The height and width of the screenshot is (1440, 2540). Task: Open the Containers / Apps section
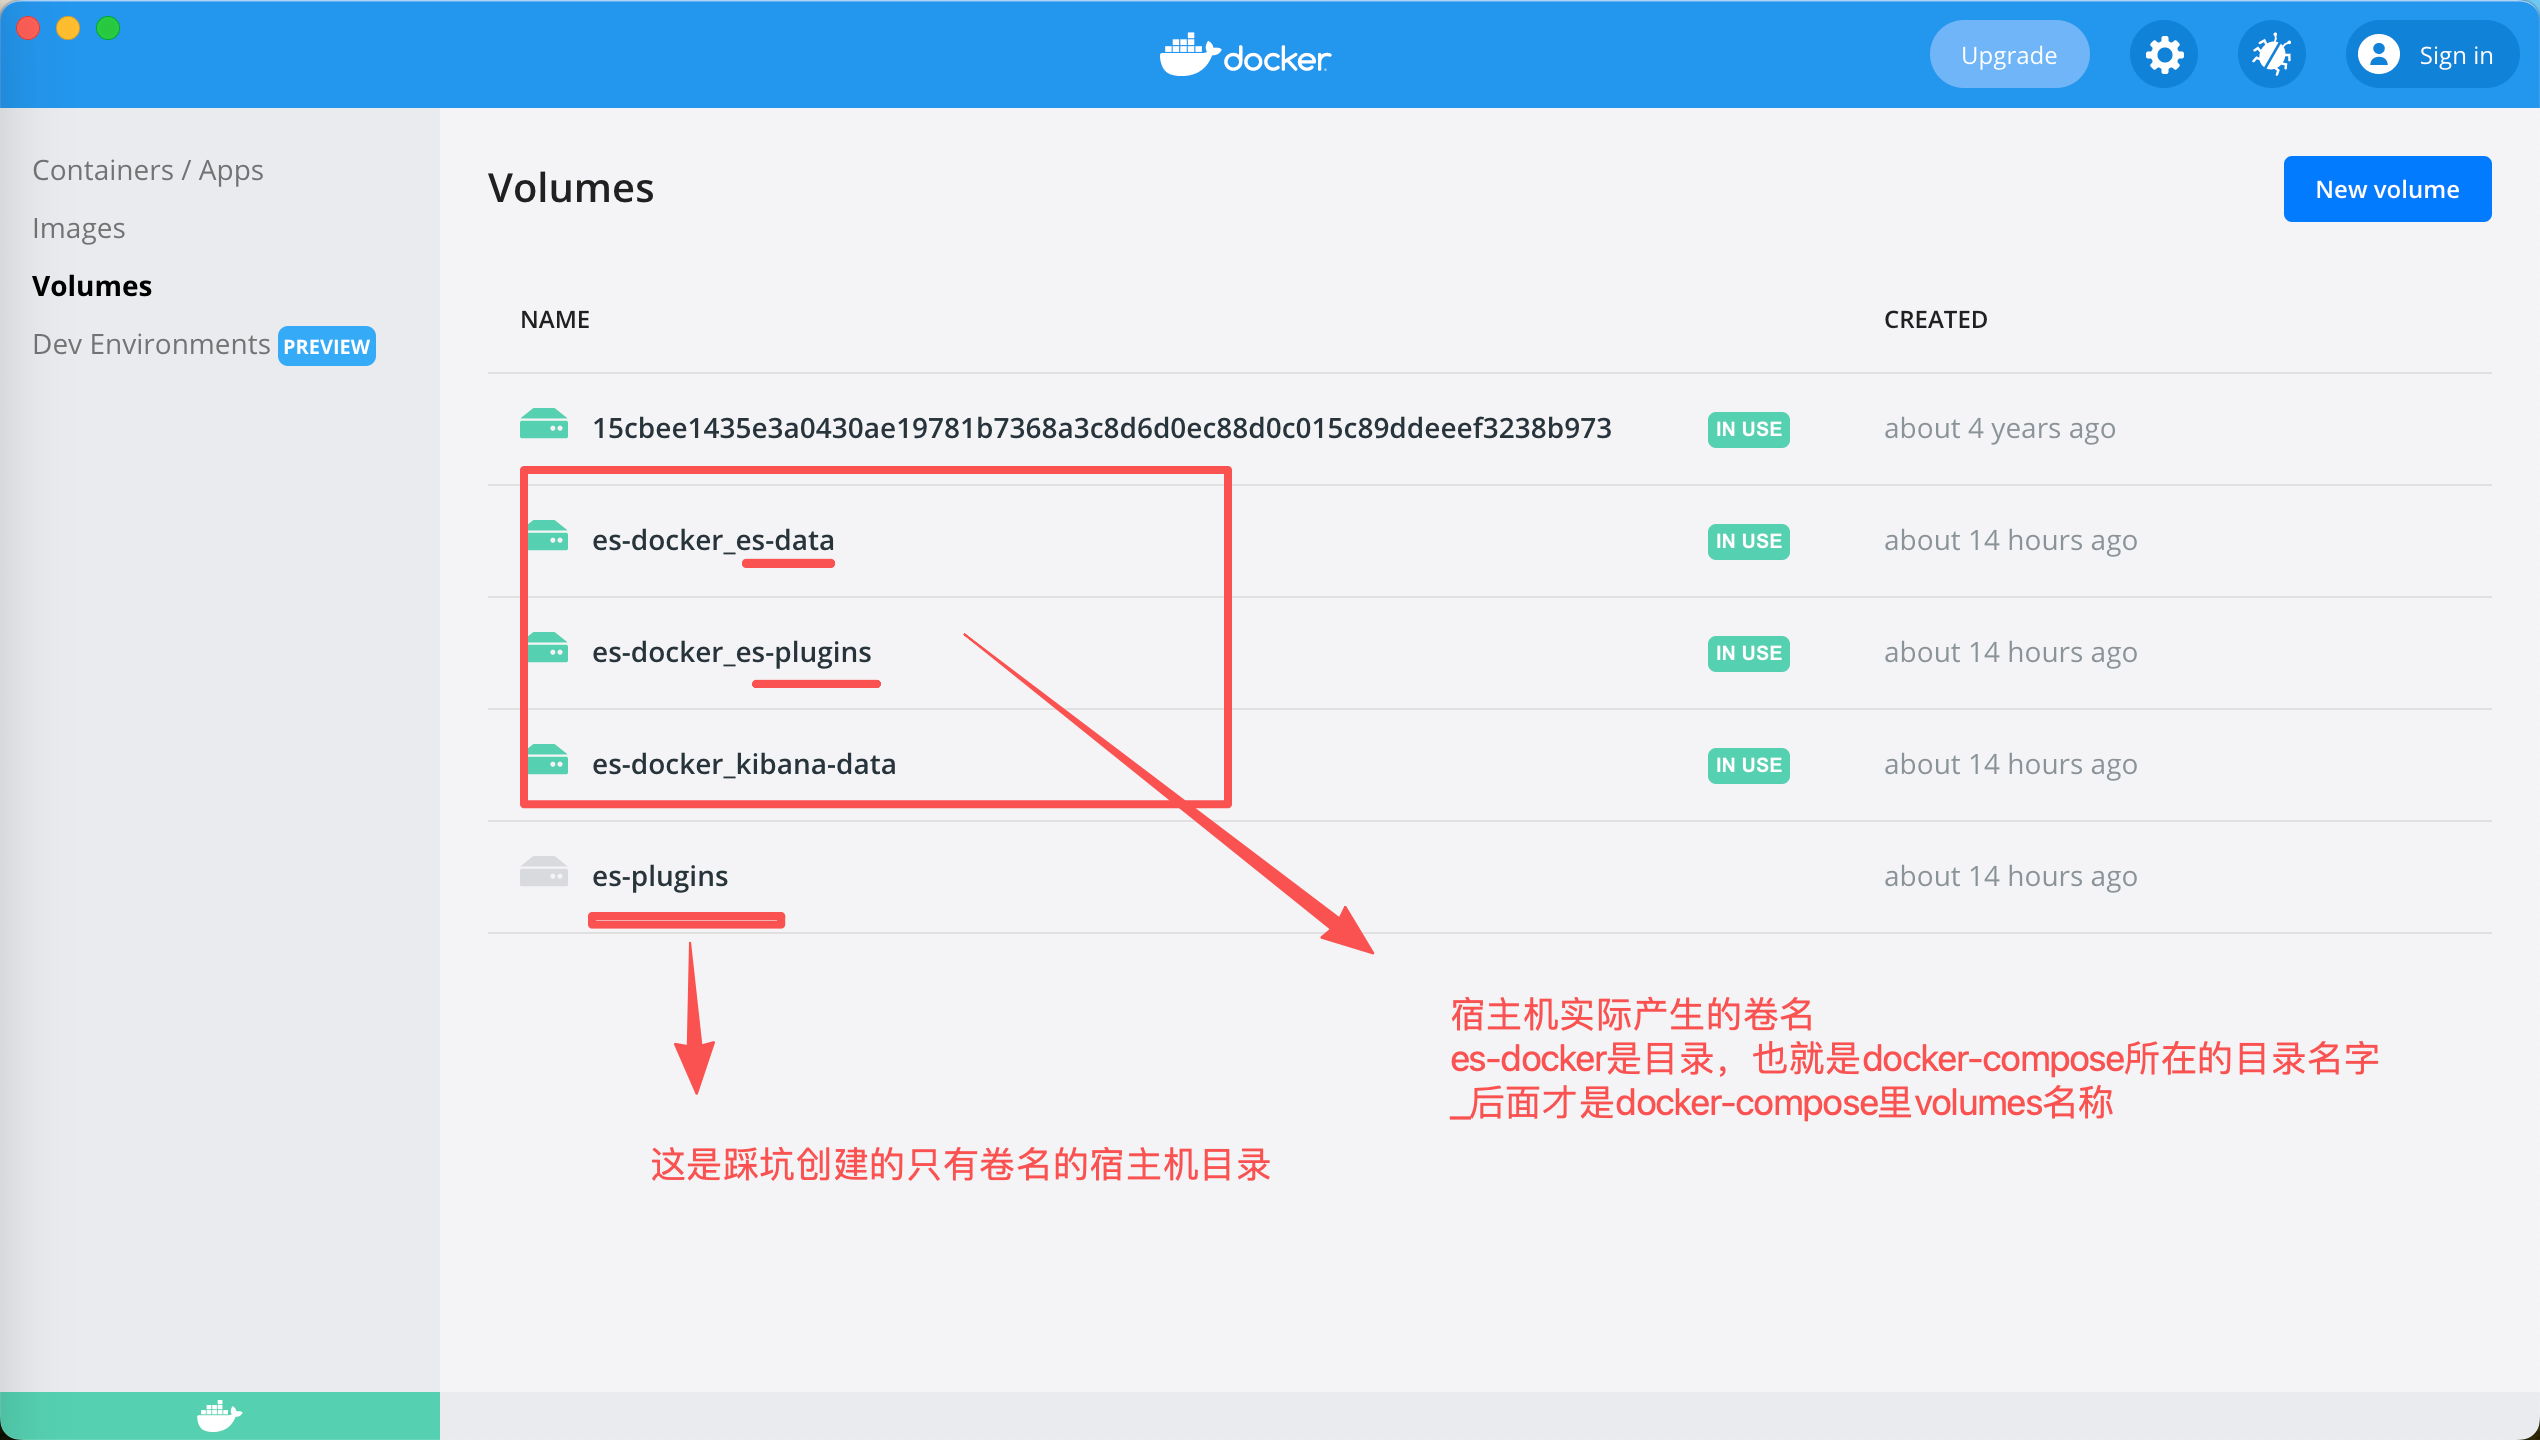point(148,170)
